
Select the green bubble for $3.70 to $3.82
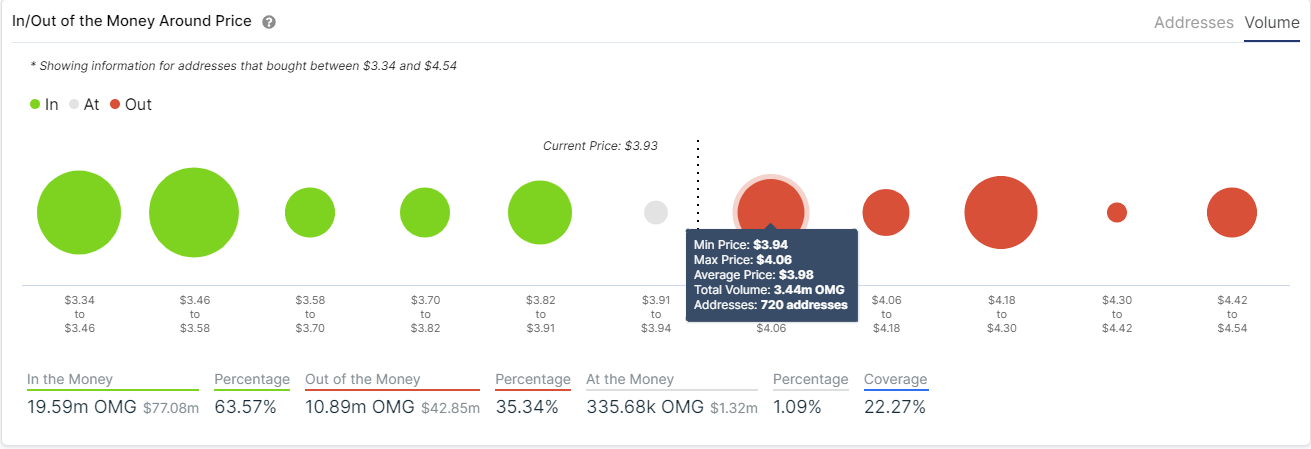click(425, 213)
